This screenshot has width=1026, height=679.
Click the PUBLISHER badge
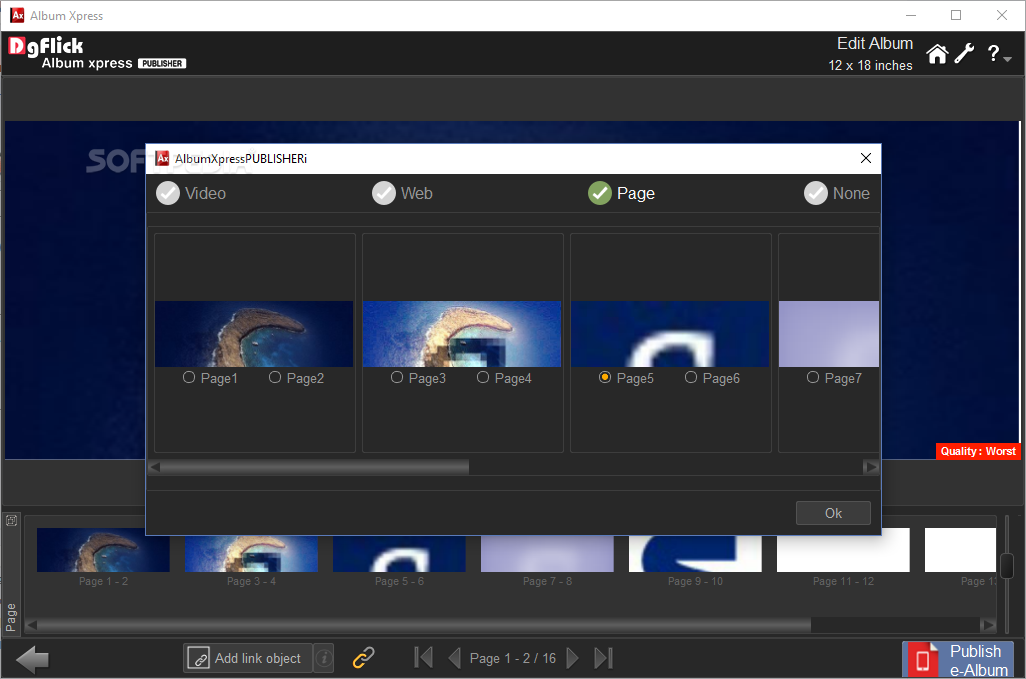tap(162, 63)
